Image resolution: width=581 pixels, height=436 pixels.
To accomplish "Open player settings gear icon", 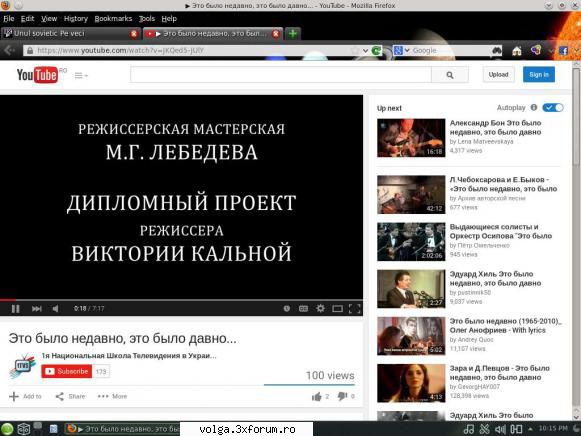I will pyautogui.click(x=321, y=308).
